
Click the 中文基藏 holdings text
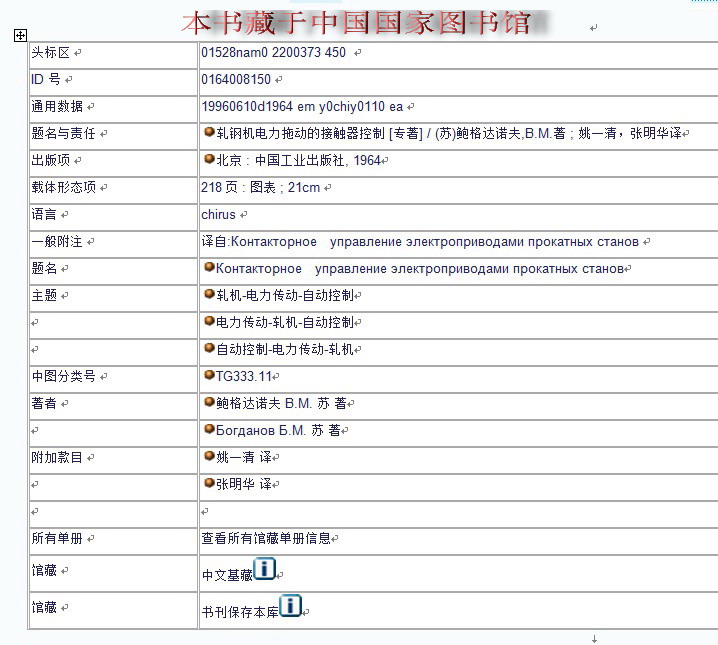[227, 575]
